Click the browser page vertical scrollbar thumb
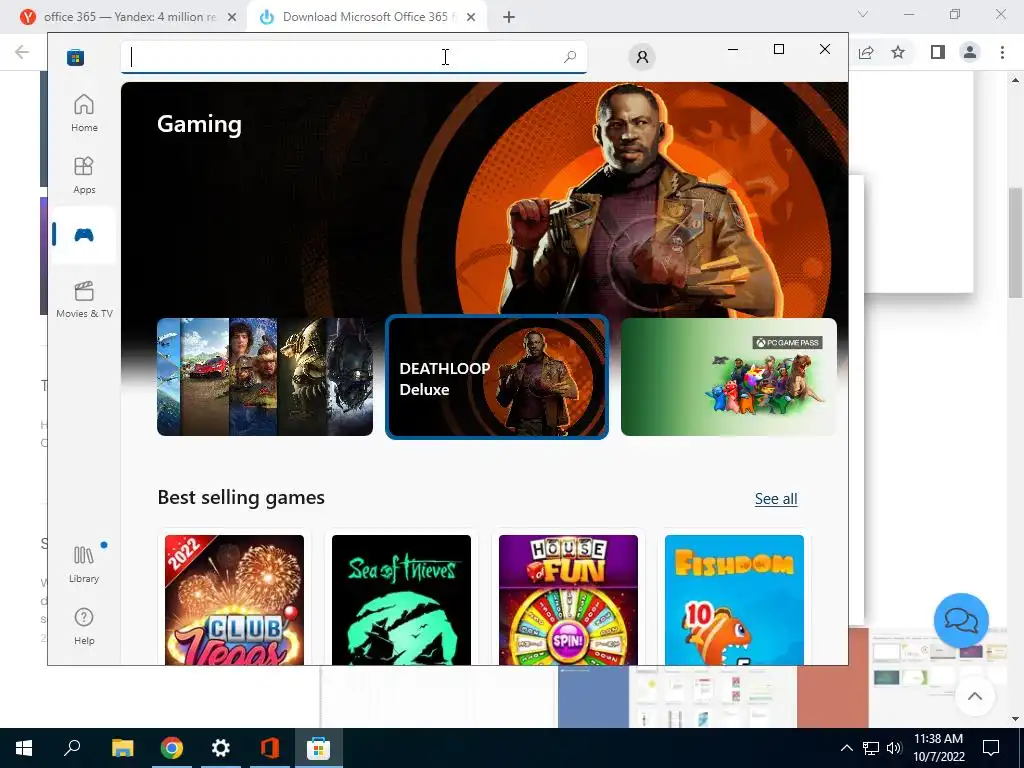Viewport: 1024px width, 768px height. tap(1015, 242)
